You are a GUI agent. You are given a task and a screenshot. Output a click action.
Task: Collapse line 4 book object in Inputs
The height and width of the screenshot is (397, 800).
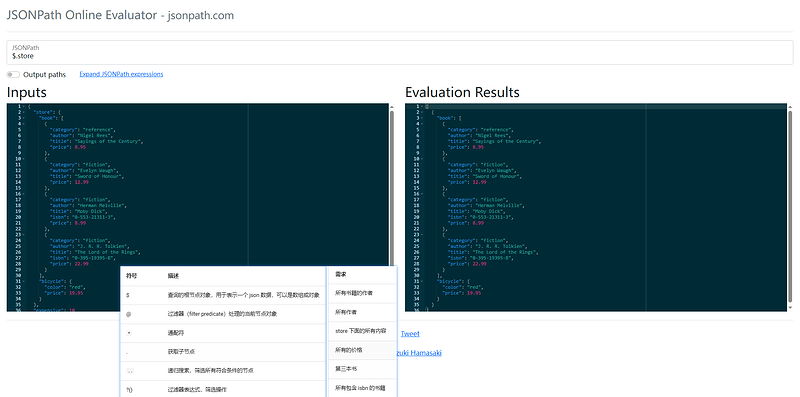pos(23,123)
